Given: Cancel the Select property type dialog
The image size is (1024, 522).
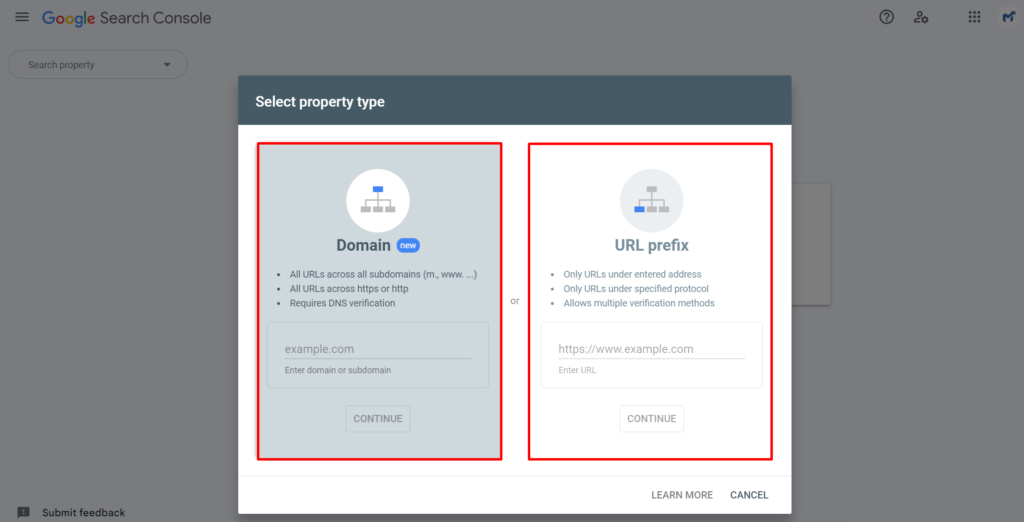Looking at the screenshot, I should click(x=749, y=495).
